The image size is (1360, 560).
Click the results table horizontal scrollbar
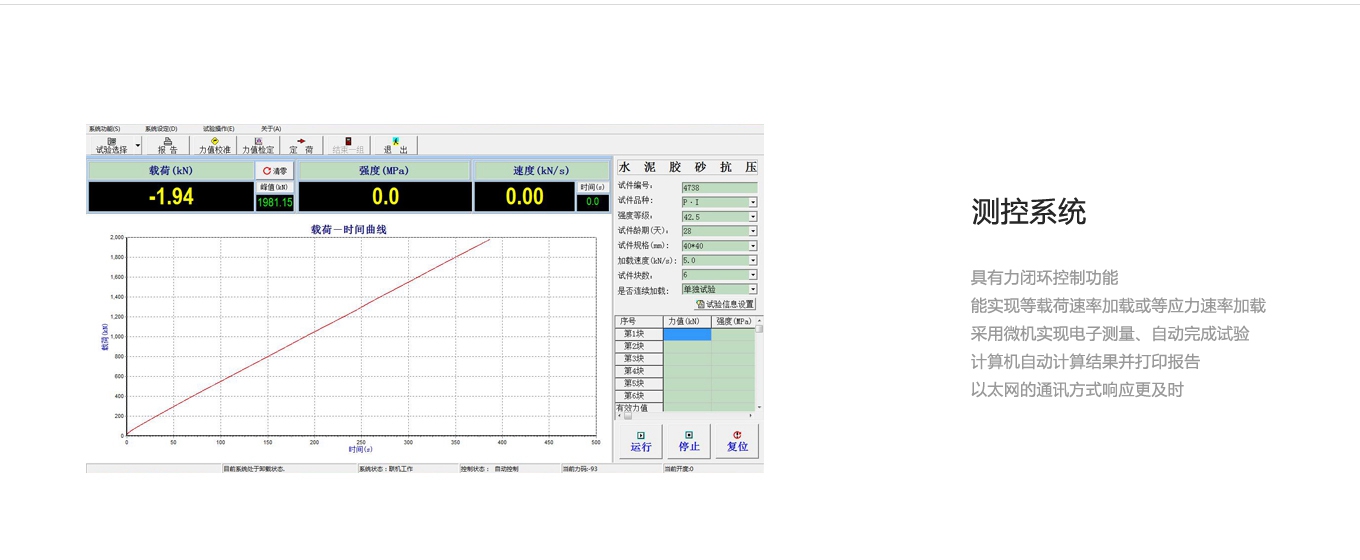688,416
